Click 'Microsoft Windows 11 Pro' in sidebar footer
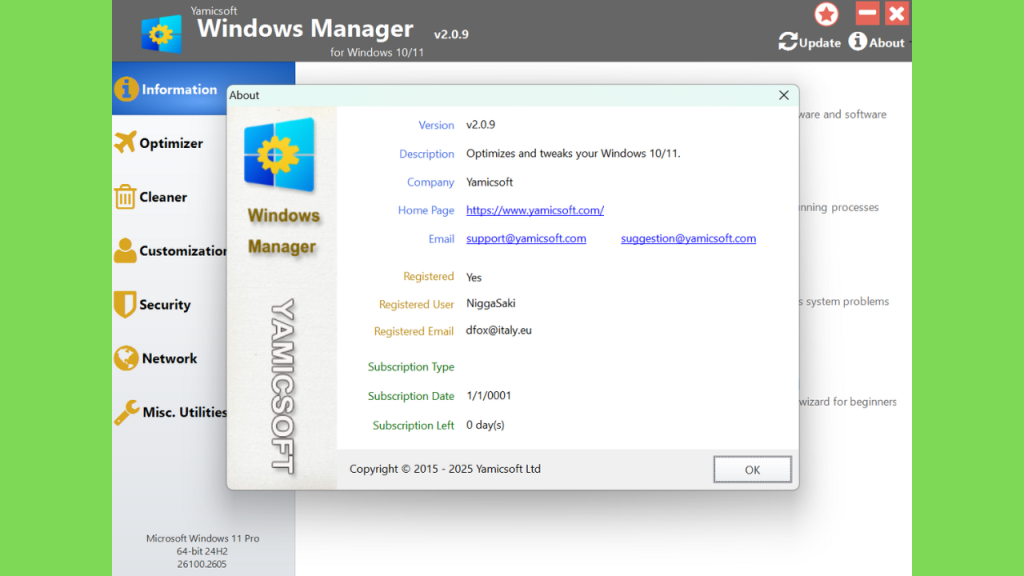Screen dimensions: 1024x576 (x=202, y=539)
